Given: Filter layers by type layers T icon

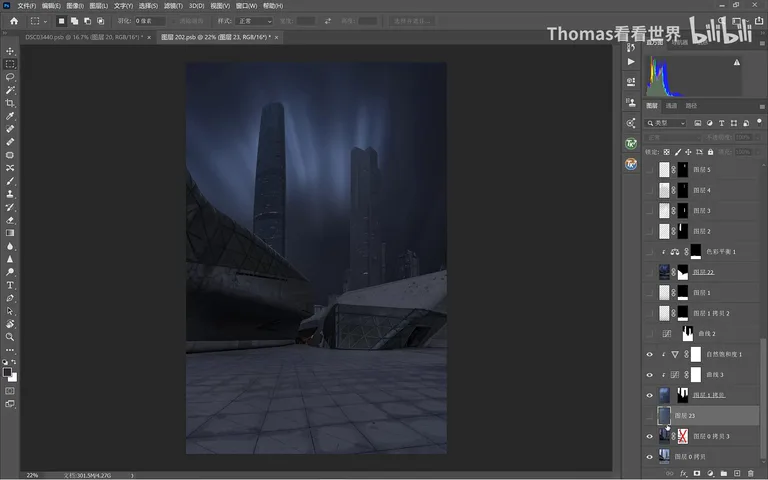Looking at the screenshot, I should 721,123.
